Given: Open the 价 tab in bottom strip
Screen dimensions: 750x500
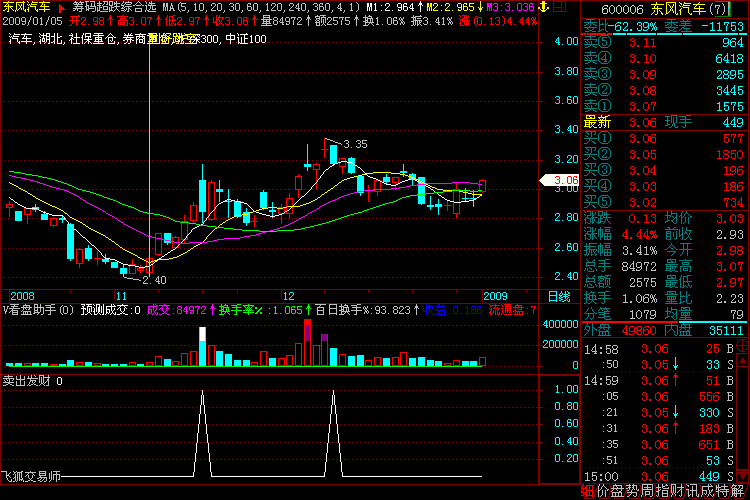Looking at the screenshot, I should (603, 491).
